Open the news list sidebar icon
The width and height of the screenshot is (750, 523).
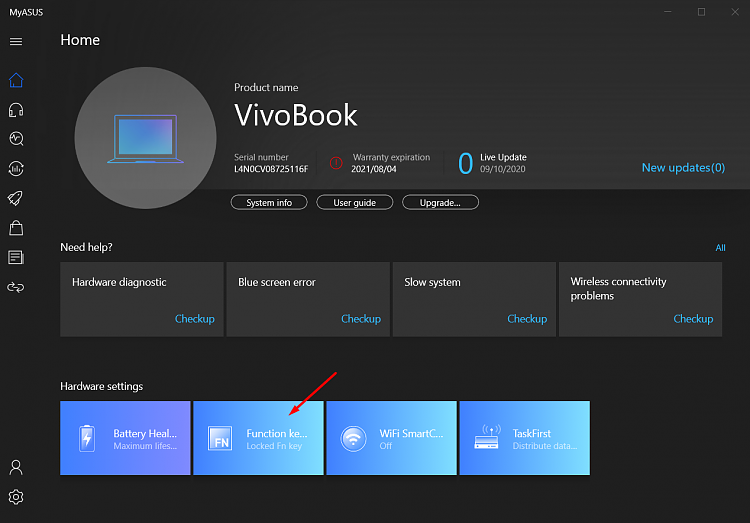coord(16,257)
